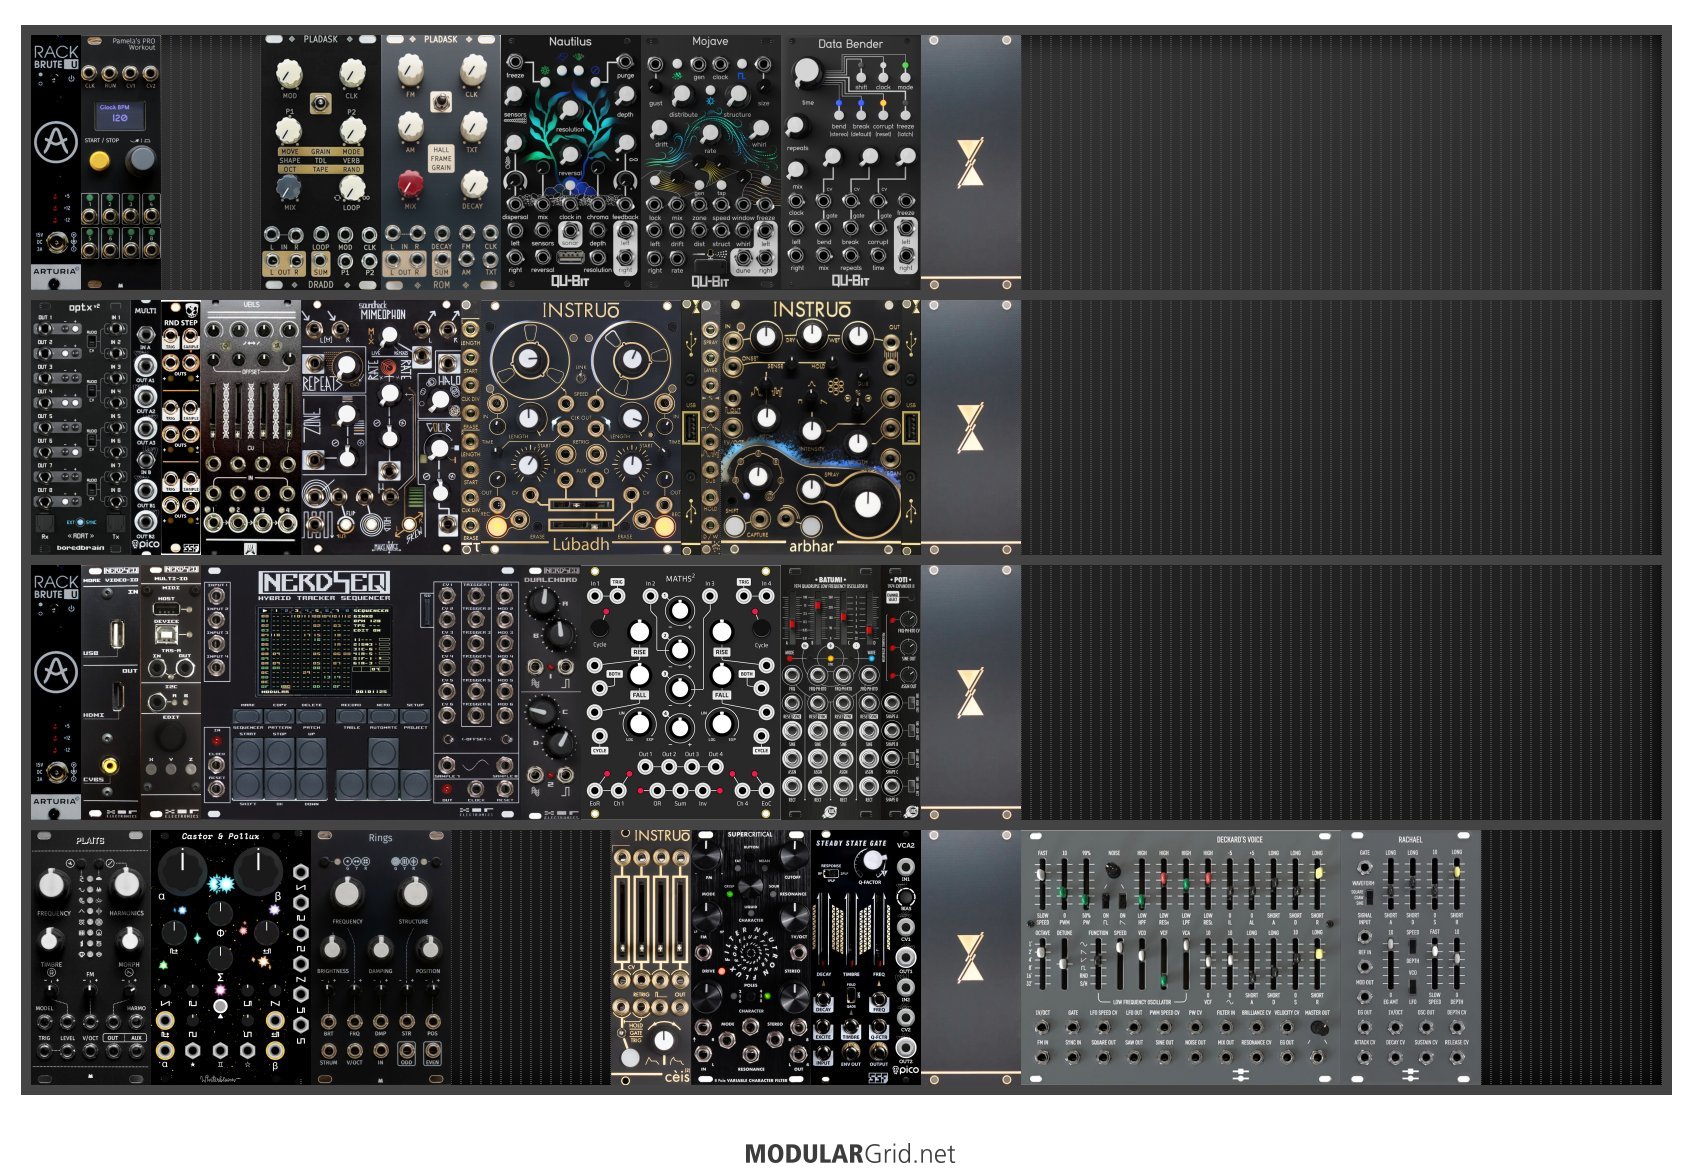Click the SEQUENCER button on NerdSEQ

(x=247, y=716)
